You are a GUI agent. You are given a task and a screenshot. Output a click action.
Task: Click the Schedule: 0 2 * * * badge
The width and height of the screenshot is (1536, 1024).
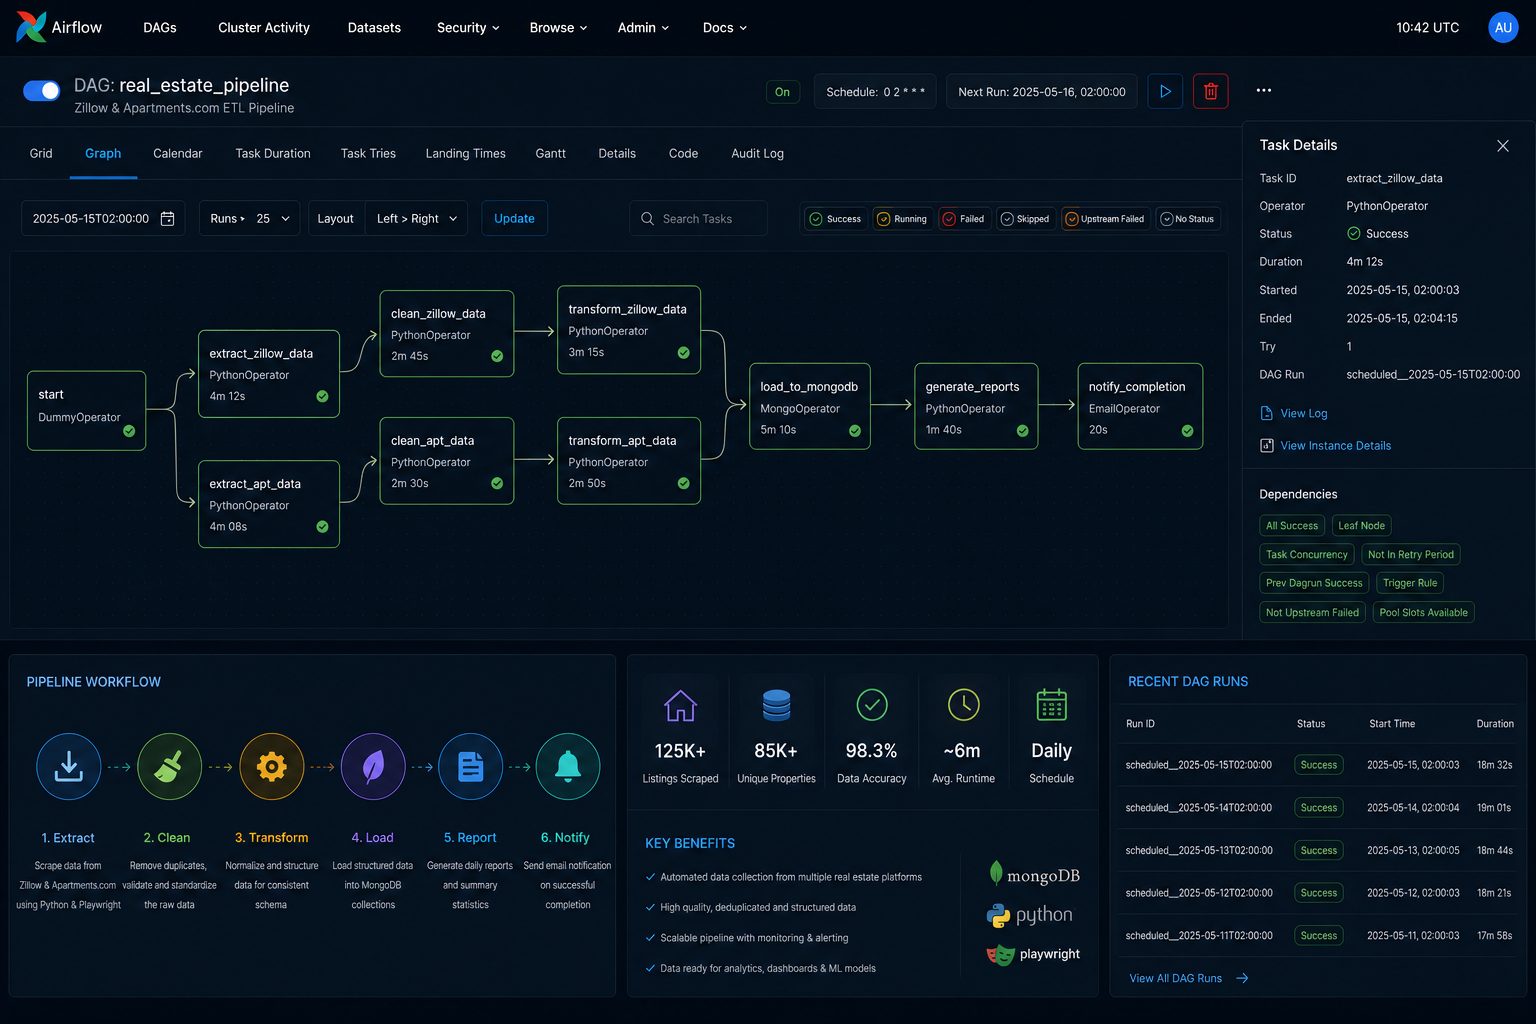tap(875, 91)
